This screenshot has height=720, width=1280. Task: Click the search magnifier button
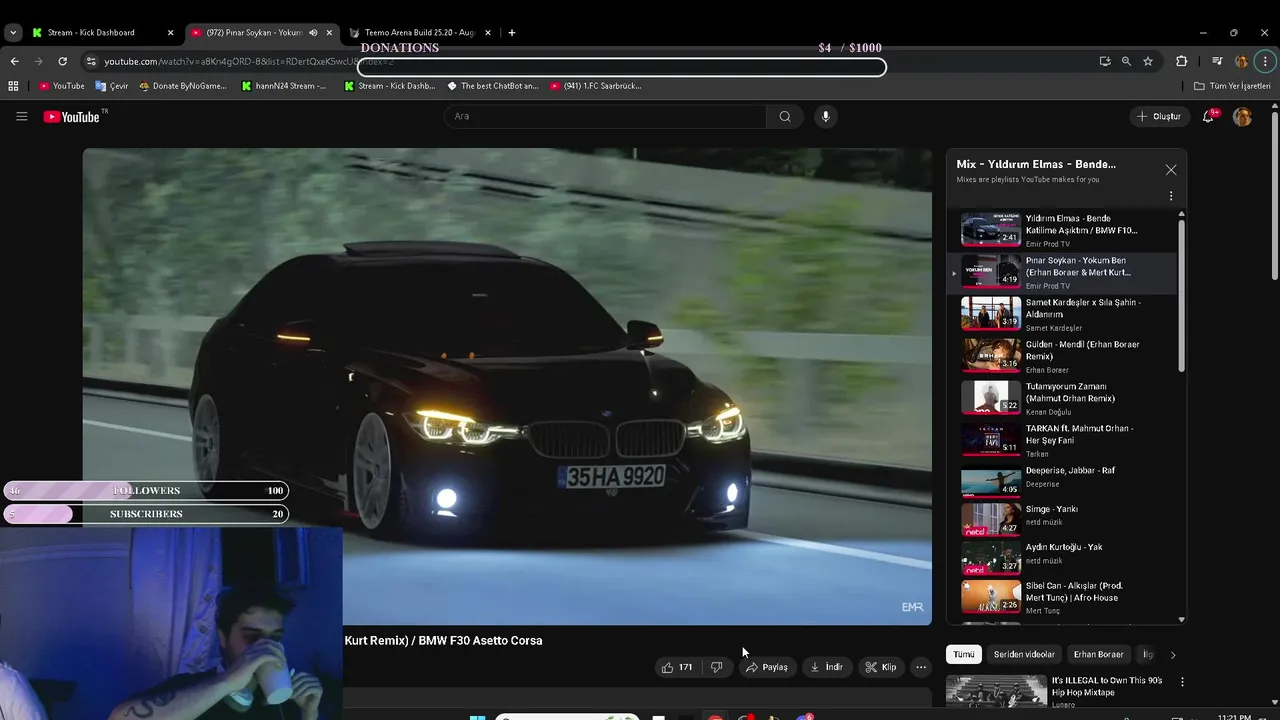coord(785,117)
